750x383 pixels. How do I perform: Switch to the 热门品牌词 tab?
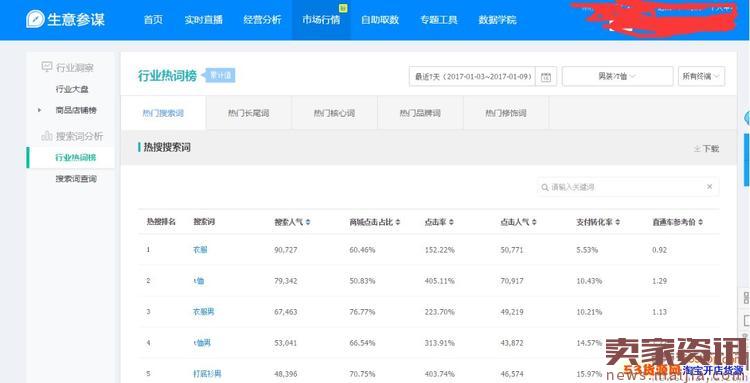click(420, 113)
